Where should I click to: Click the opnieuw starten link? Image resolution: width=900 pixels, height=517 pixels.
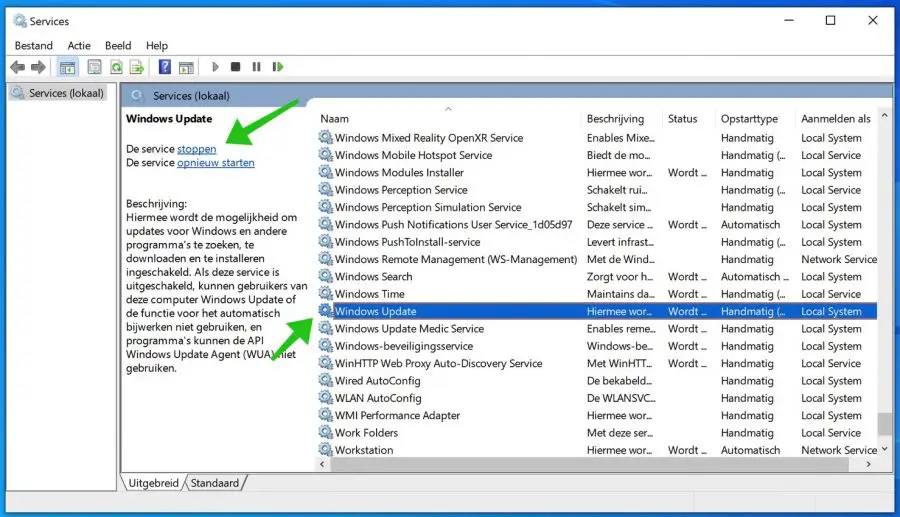tap(215, 162)
